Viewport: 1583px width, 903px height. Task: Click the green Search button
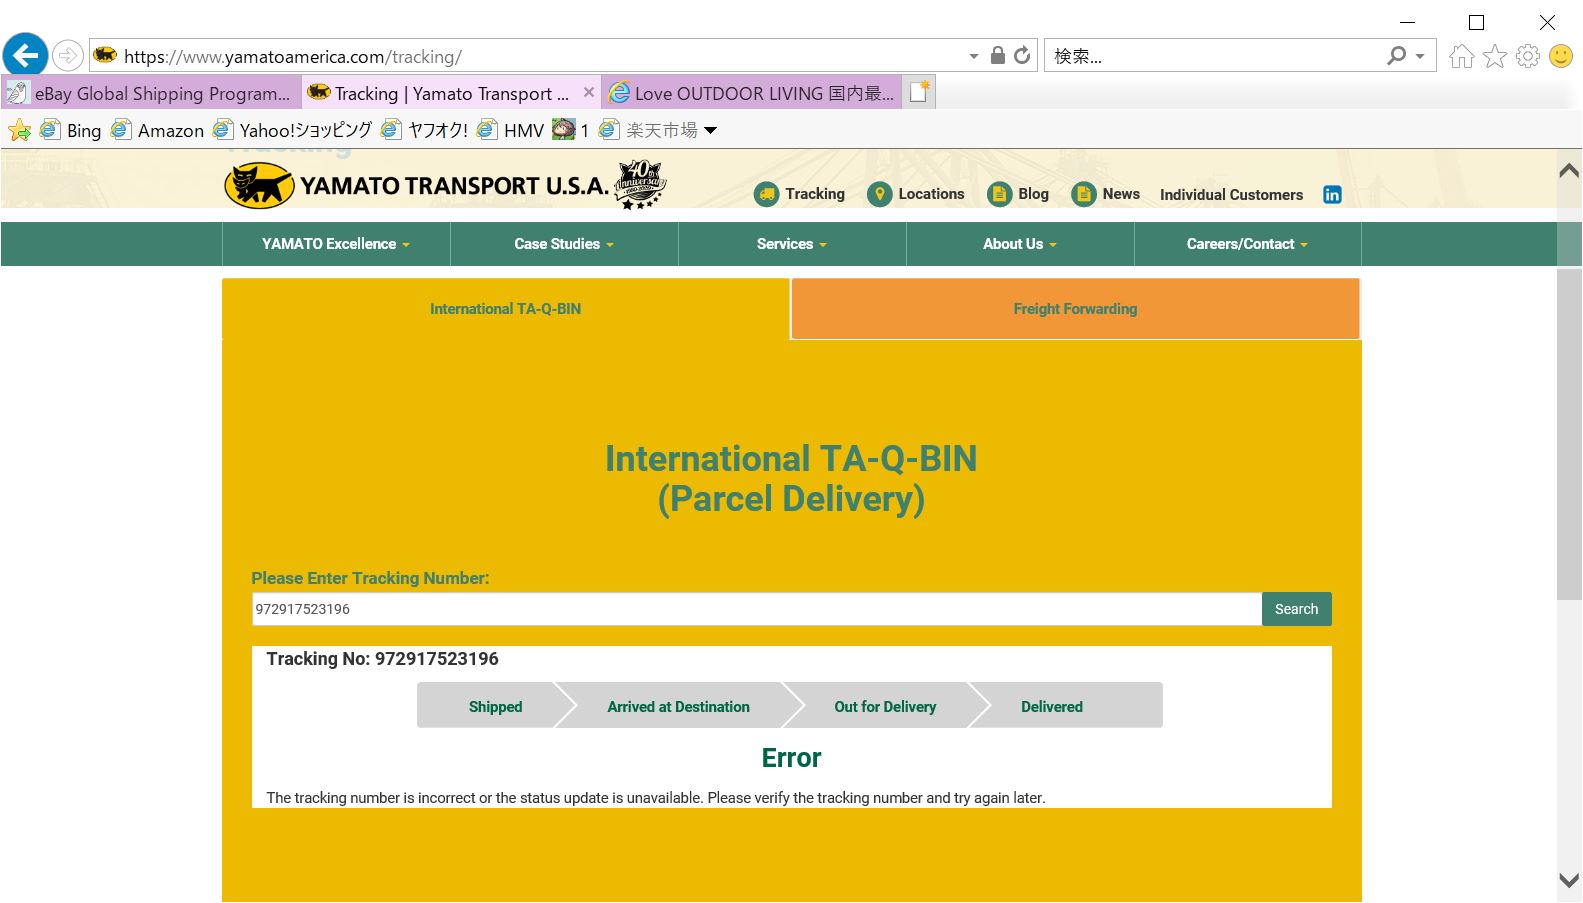point(1296,609)
